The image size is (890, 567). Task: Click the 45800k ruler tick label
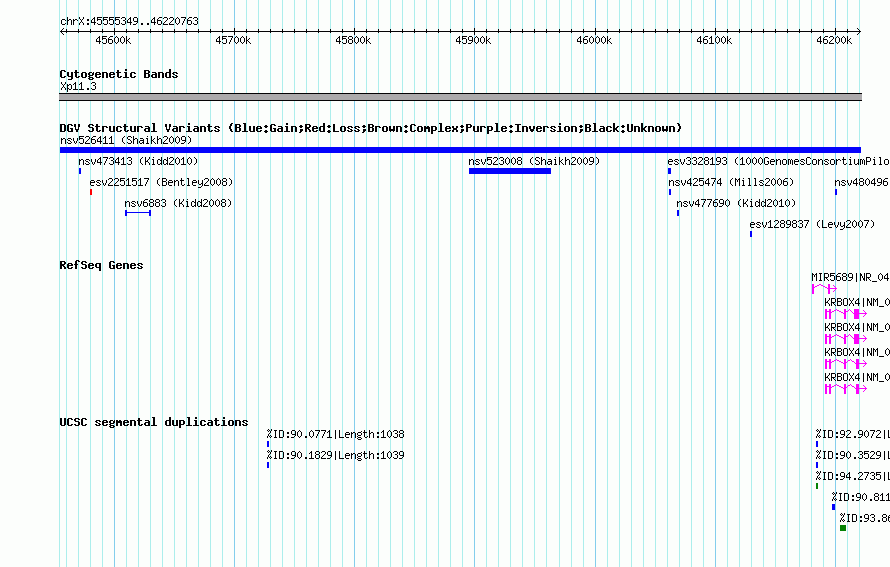coord(353,40)
